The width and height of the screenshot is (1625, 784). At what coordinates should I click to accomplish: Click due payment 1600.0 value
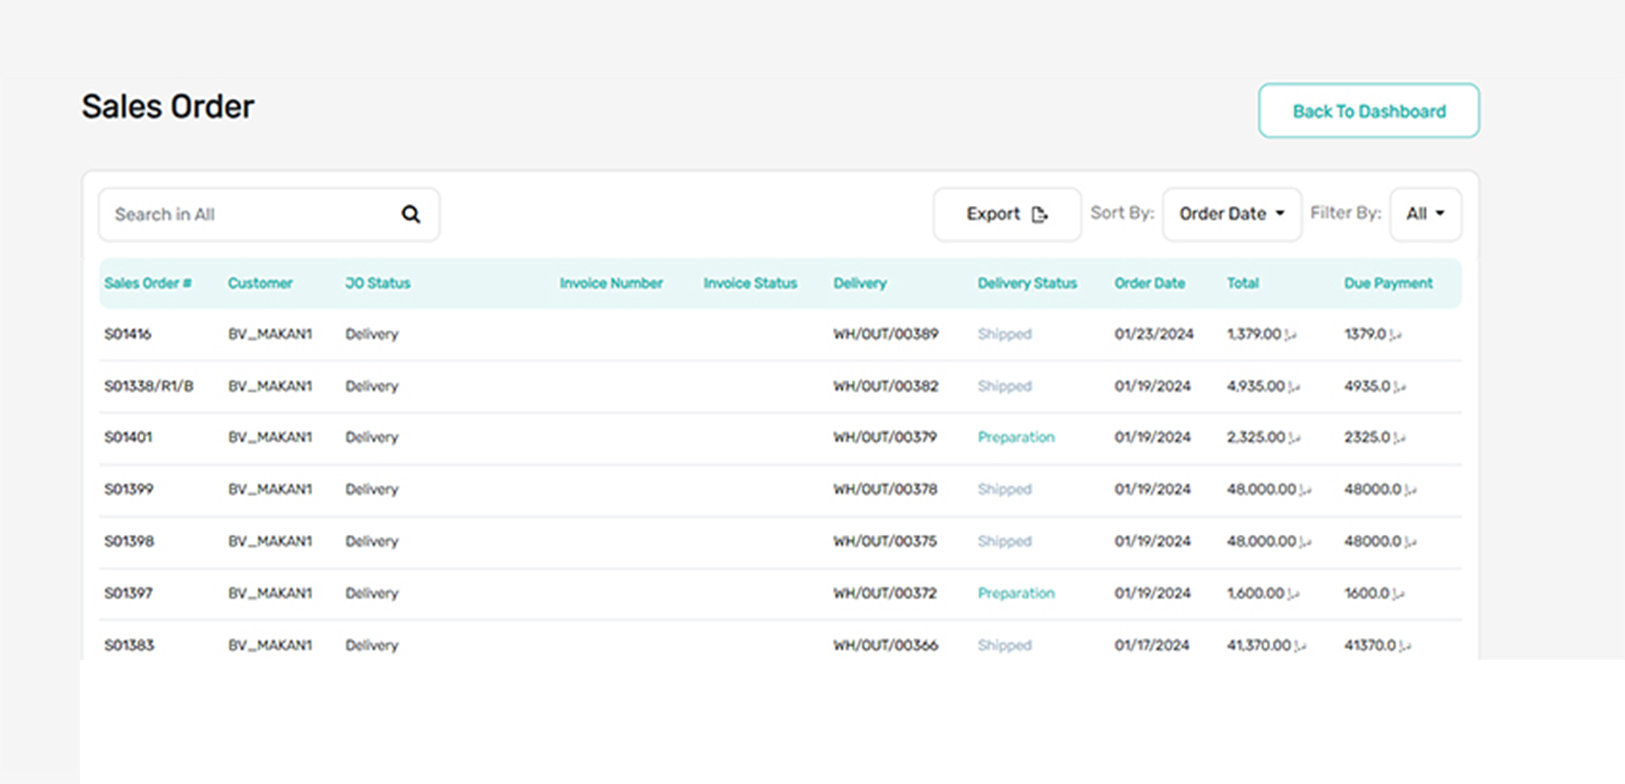(1374, 593)
